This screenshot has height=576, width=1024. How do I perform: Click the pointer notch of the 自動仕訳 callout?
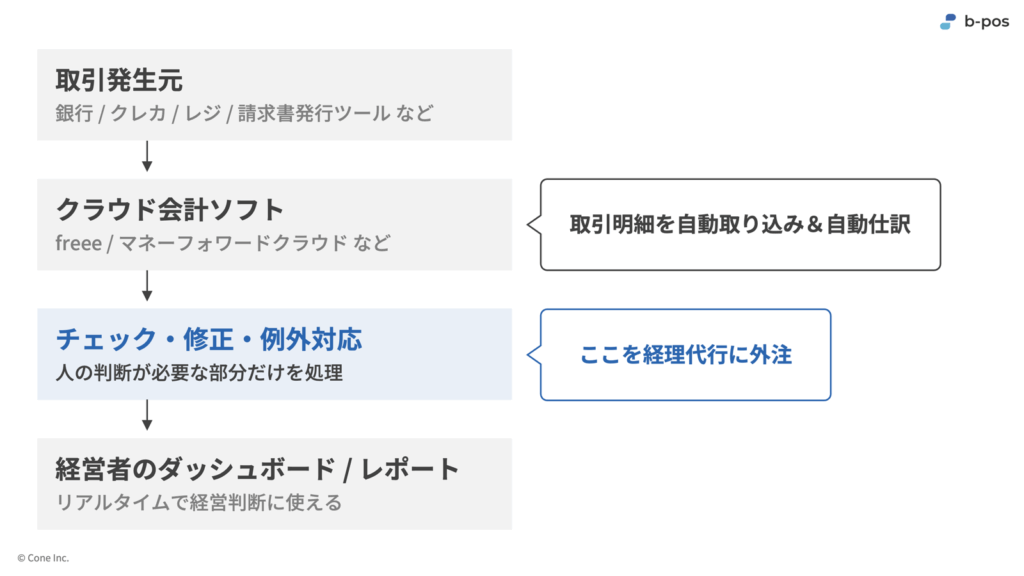534,225
